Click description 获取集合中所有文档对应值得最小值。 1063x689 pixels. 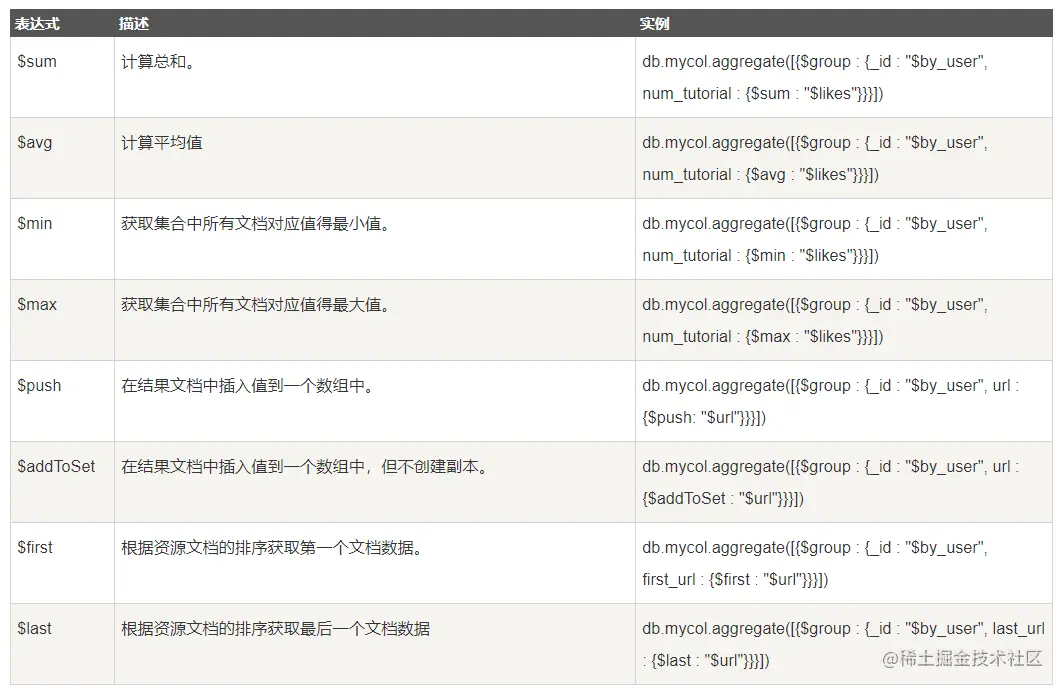pyautogui.click(x=257, y=223)
